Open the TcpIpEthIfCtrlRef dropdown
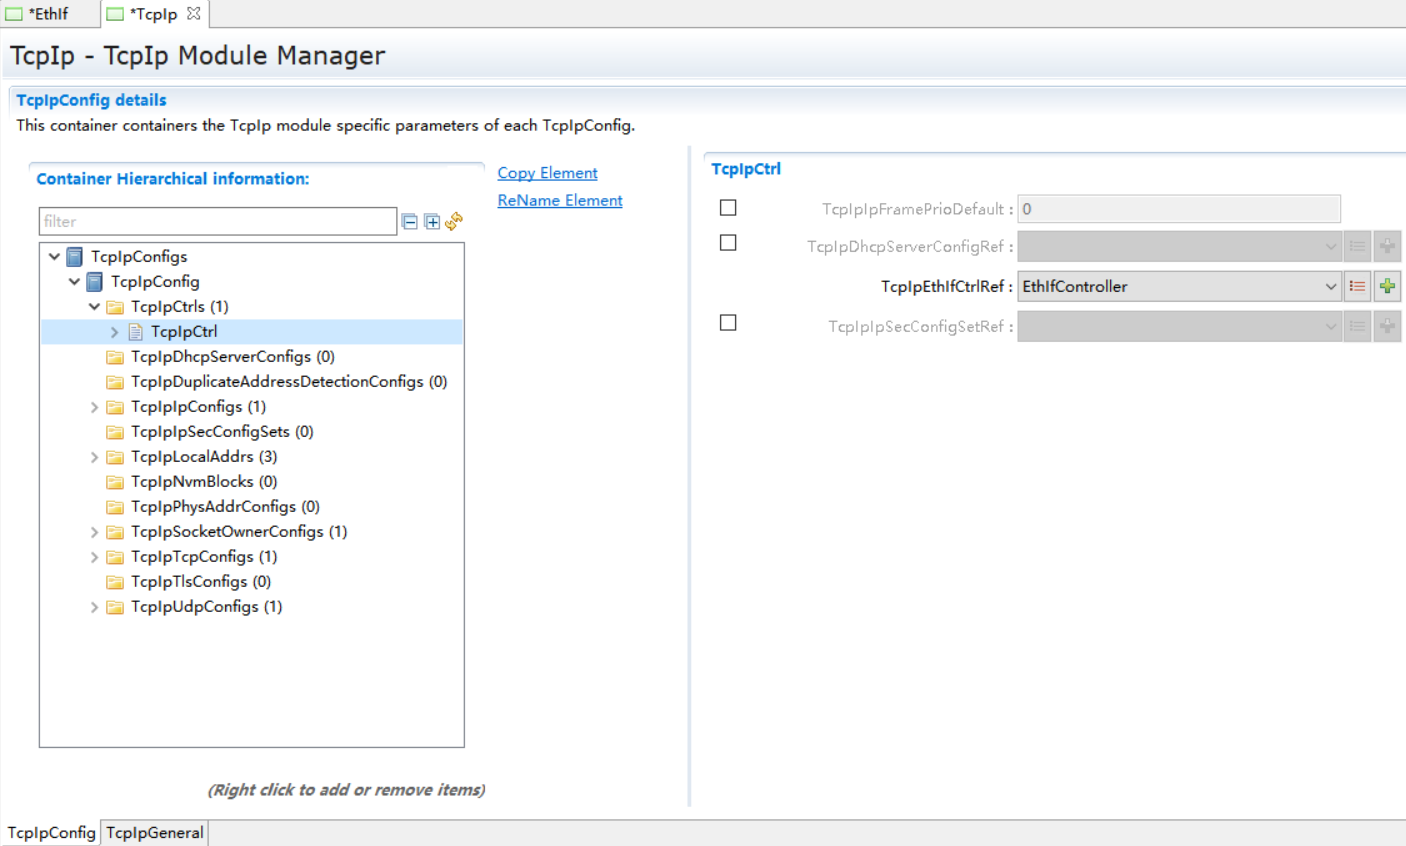The width and height of the screenshot is (1406, 846). tap(1330, 286)
